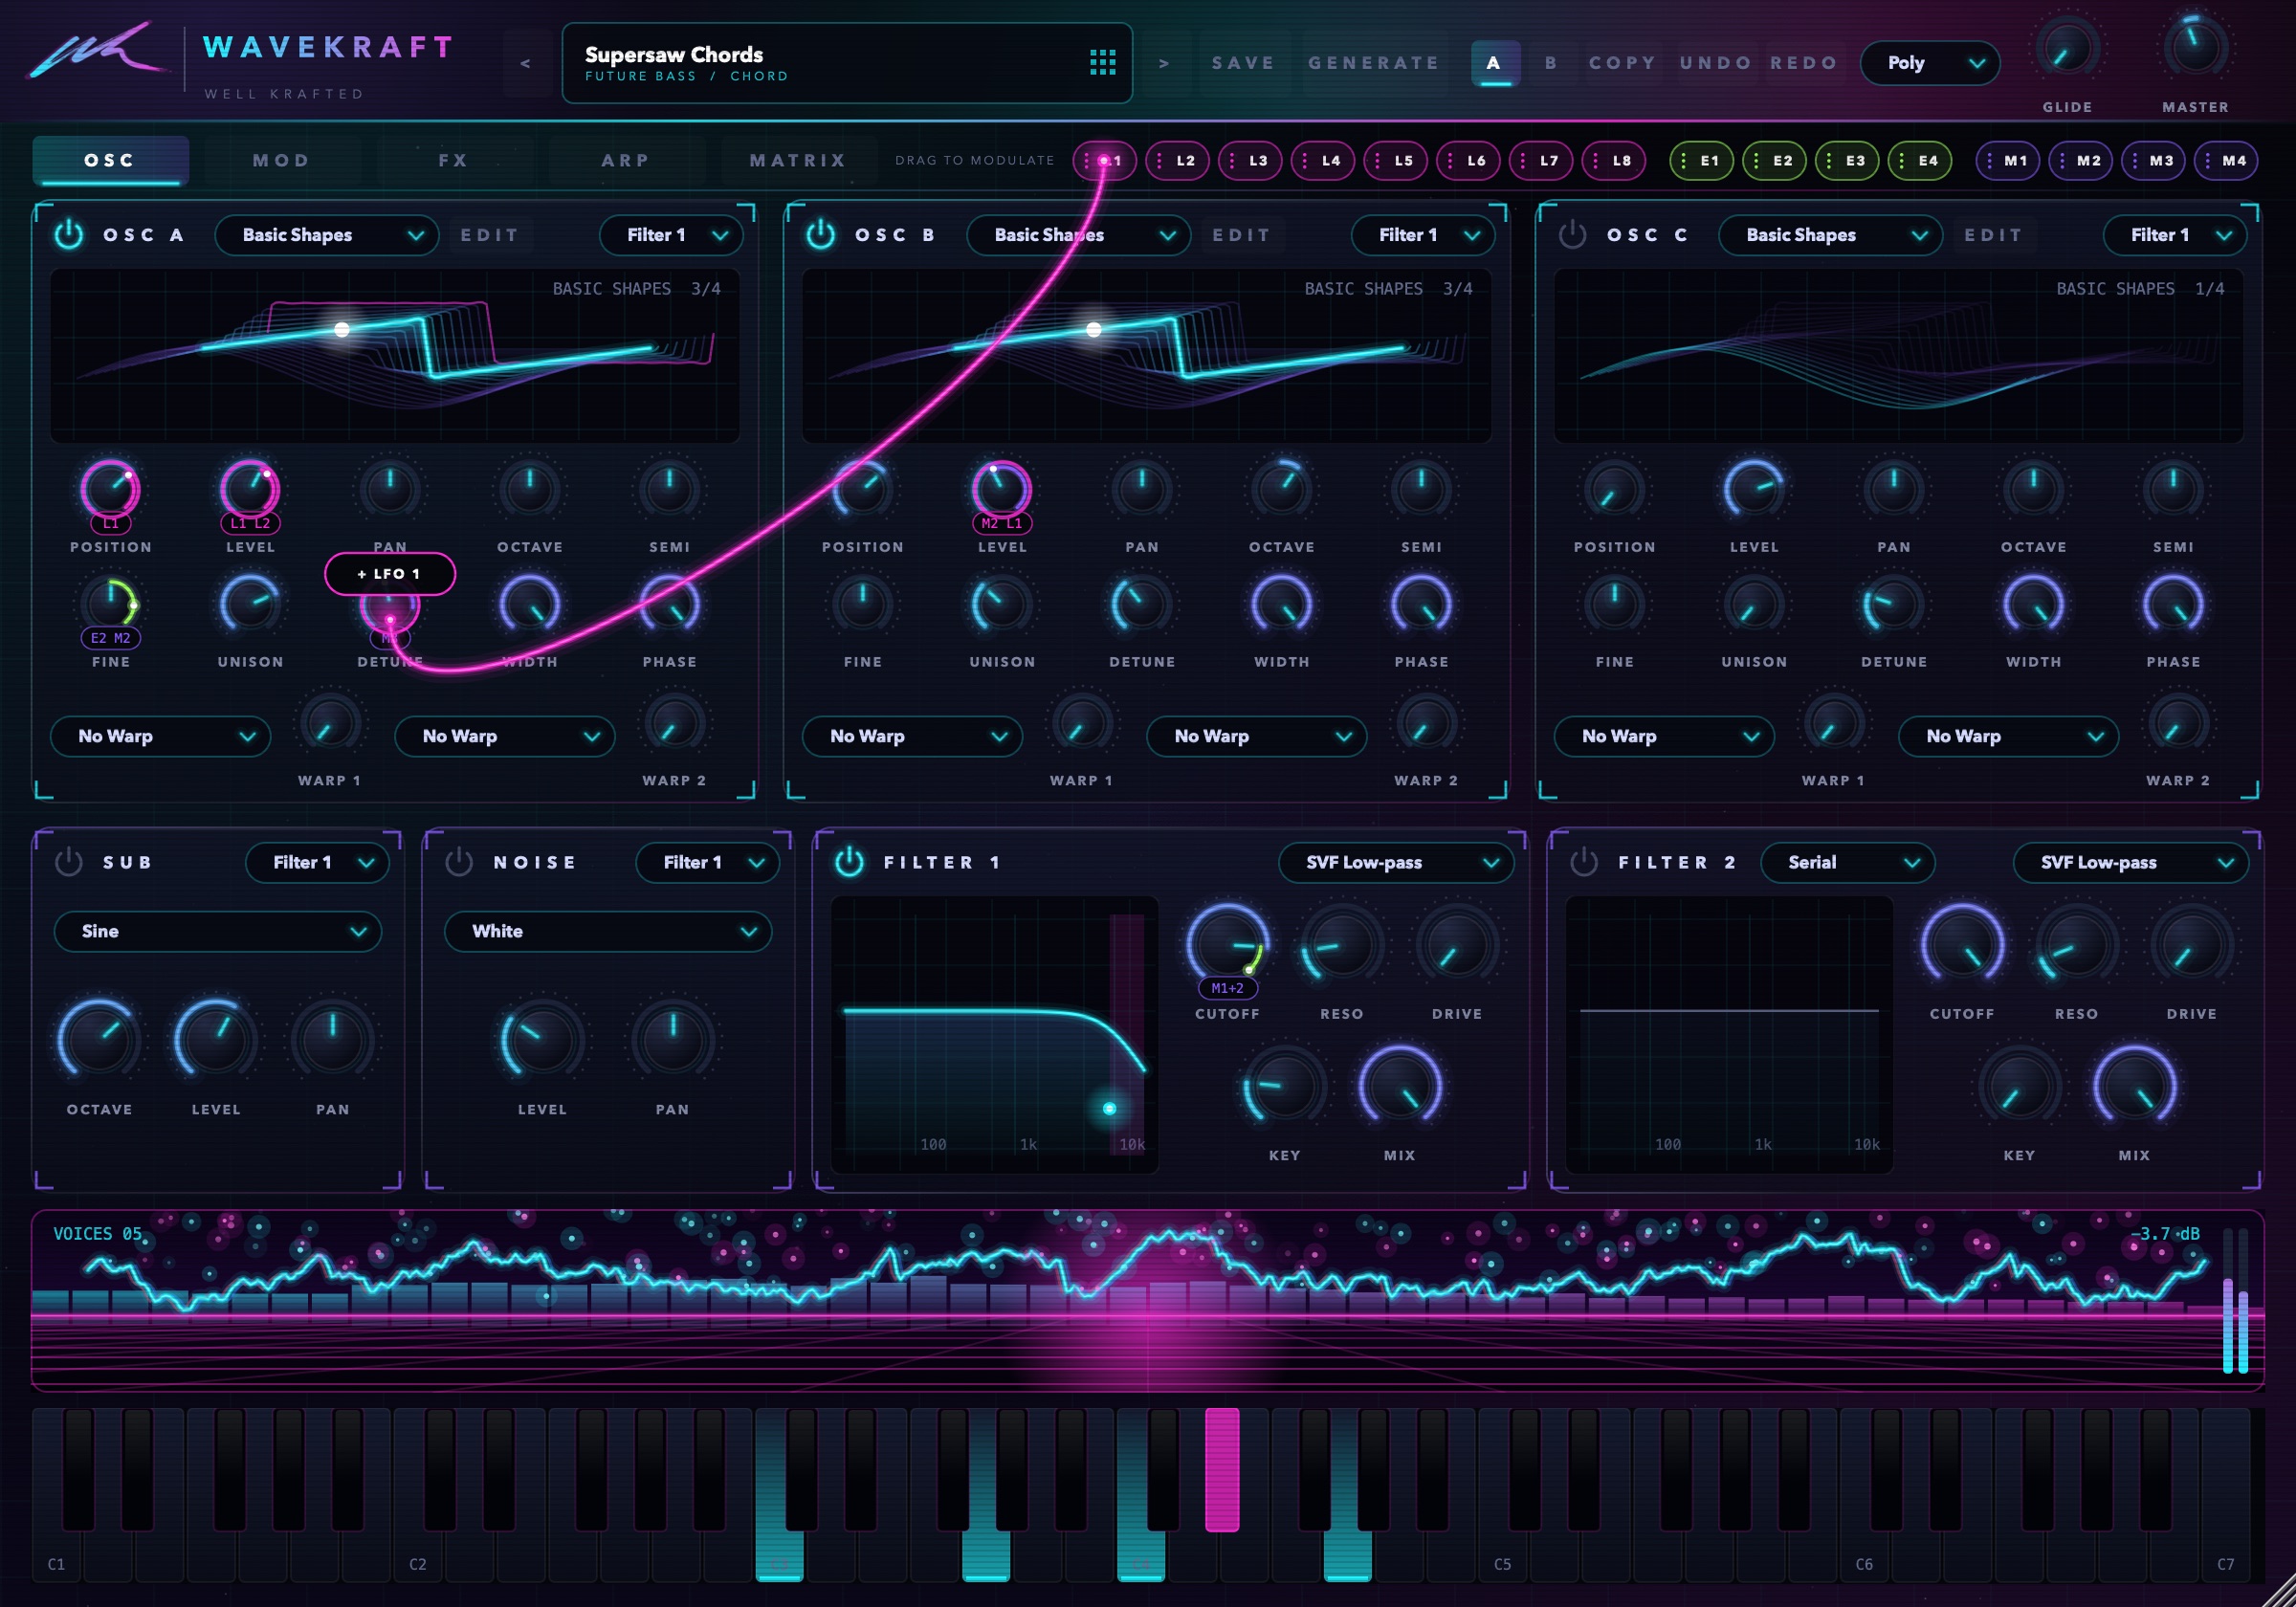Click the E1 envelope modulation source

pyautogui.click(x=1701, y=160)
